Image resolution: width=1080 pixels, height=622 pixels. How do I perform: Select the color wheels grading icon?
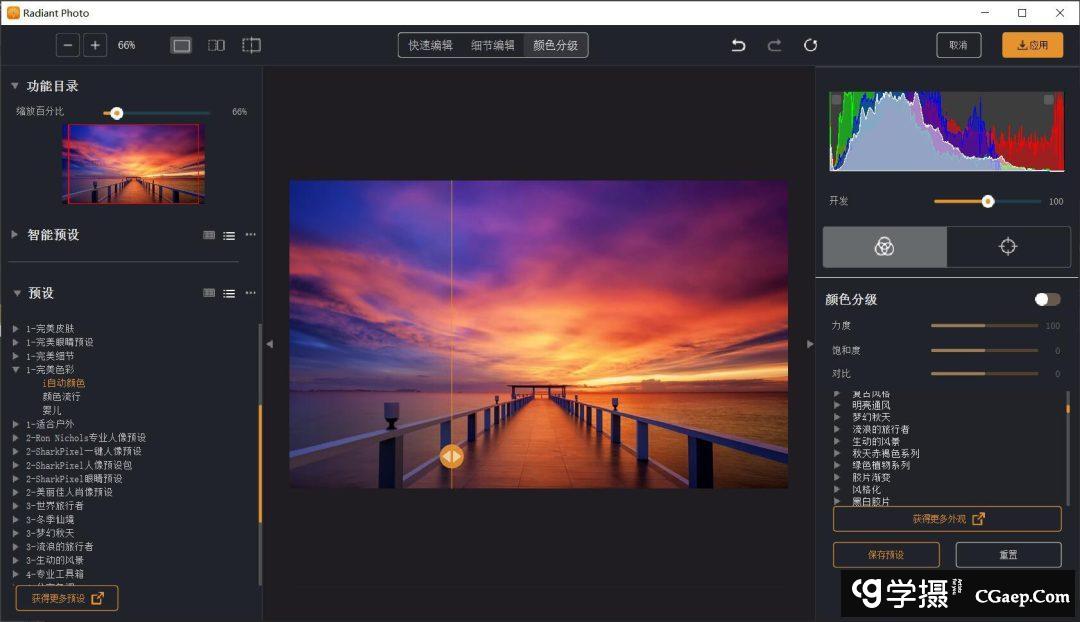(x=884, y=247)
